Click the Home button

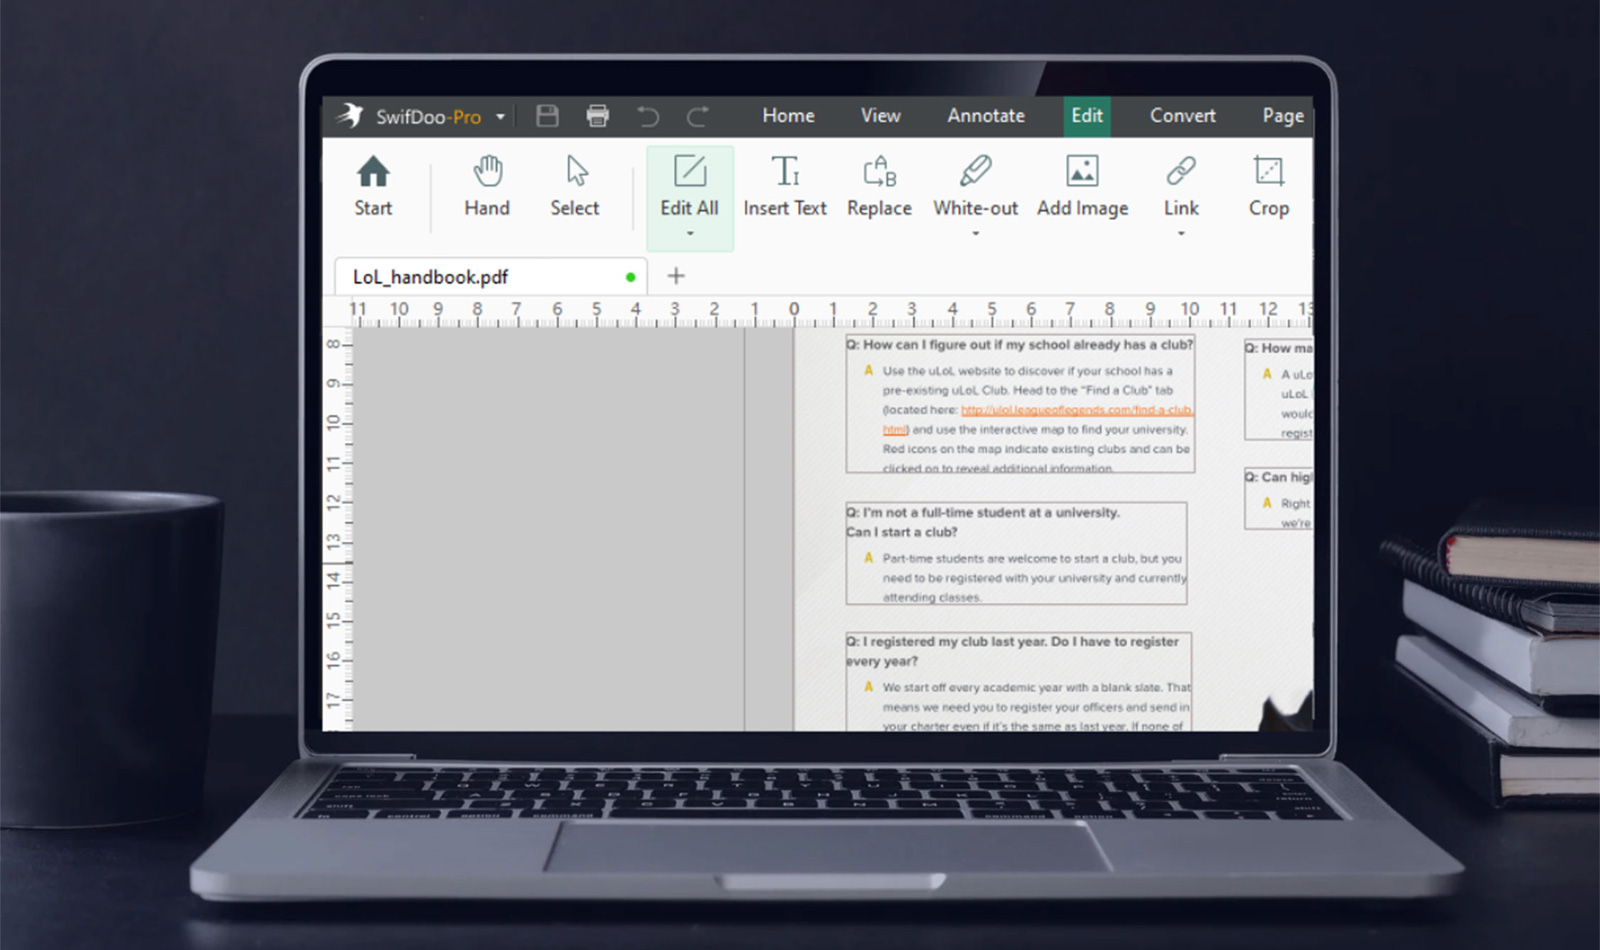pos(788,116)
